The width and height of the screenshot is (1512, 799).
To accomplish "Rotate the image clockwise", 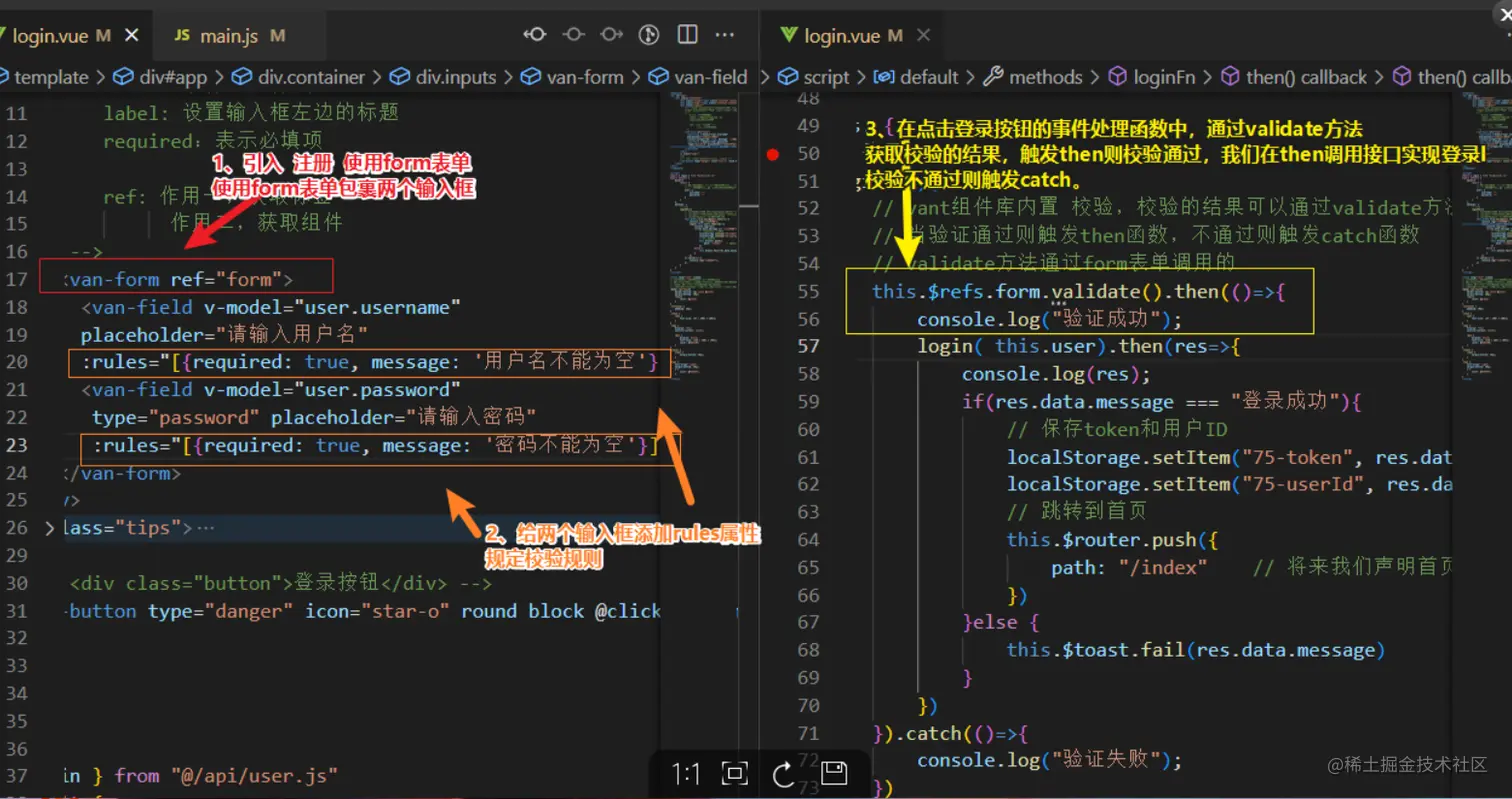I will pyautogui.click(x=784, y=773).
